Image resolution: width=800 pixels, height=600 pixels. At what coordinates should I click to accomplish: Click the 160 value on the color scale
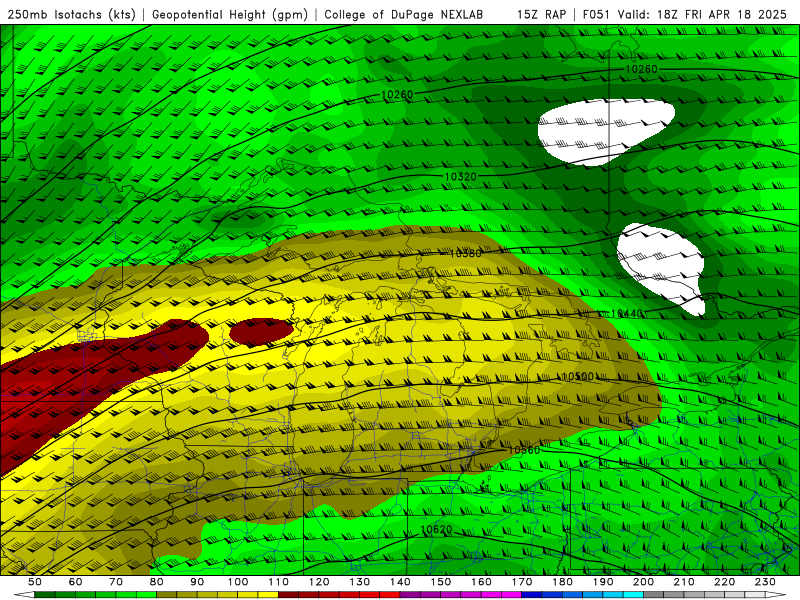coord(481,582)
